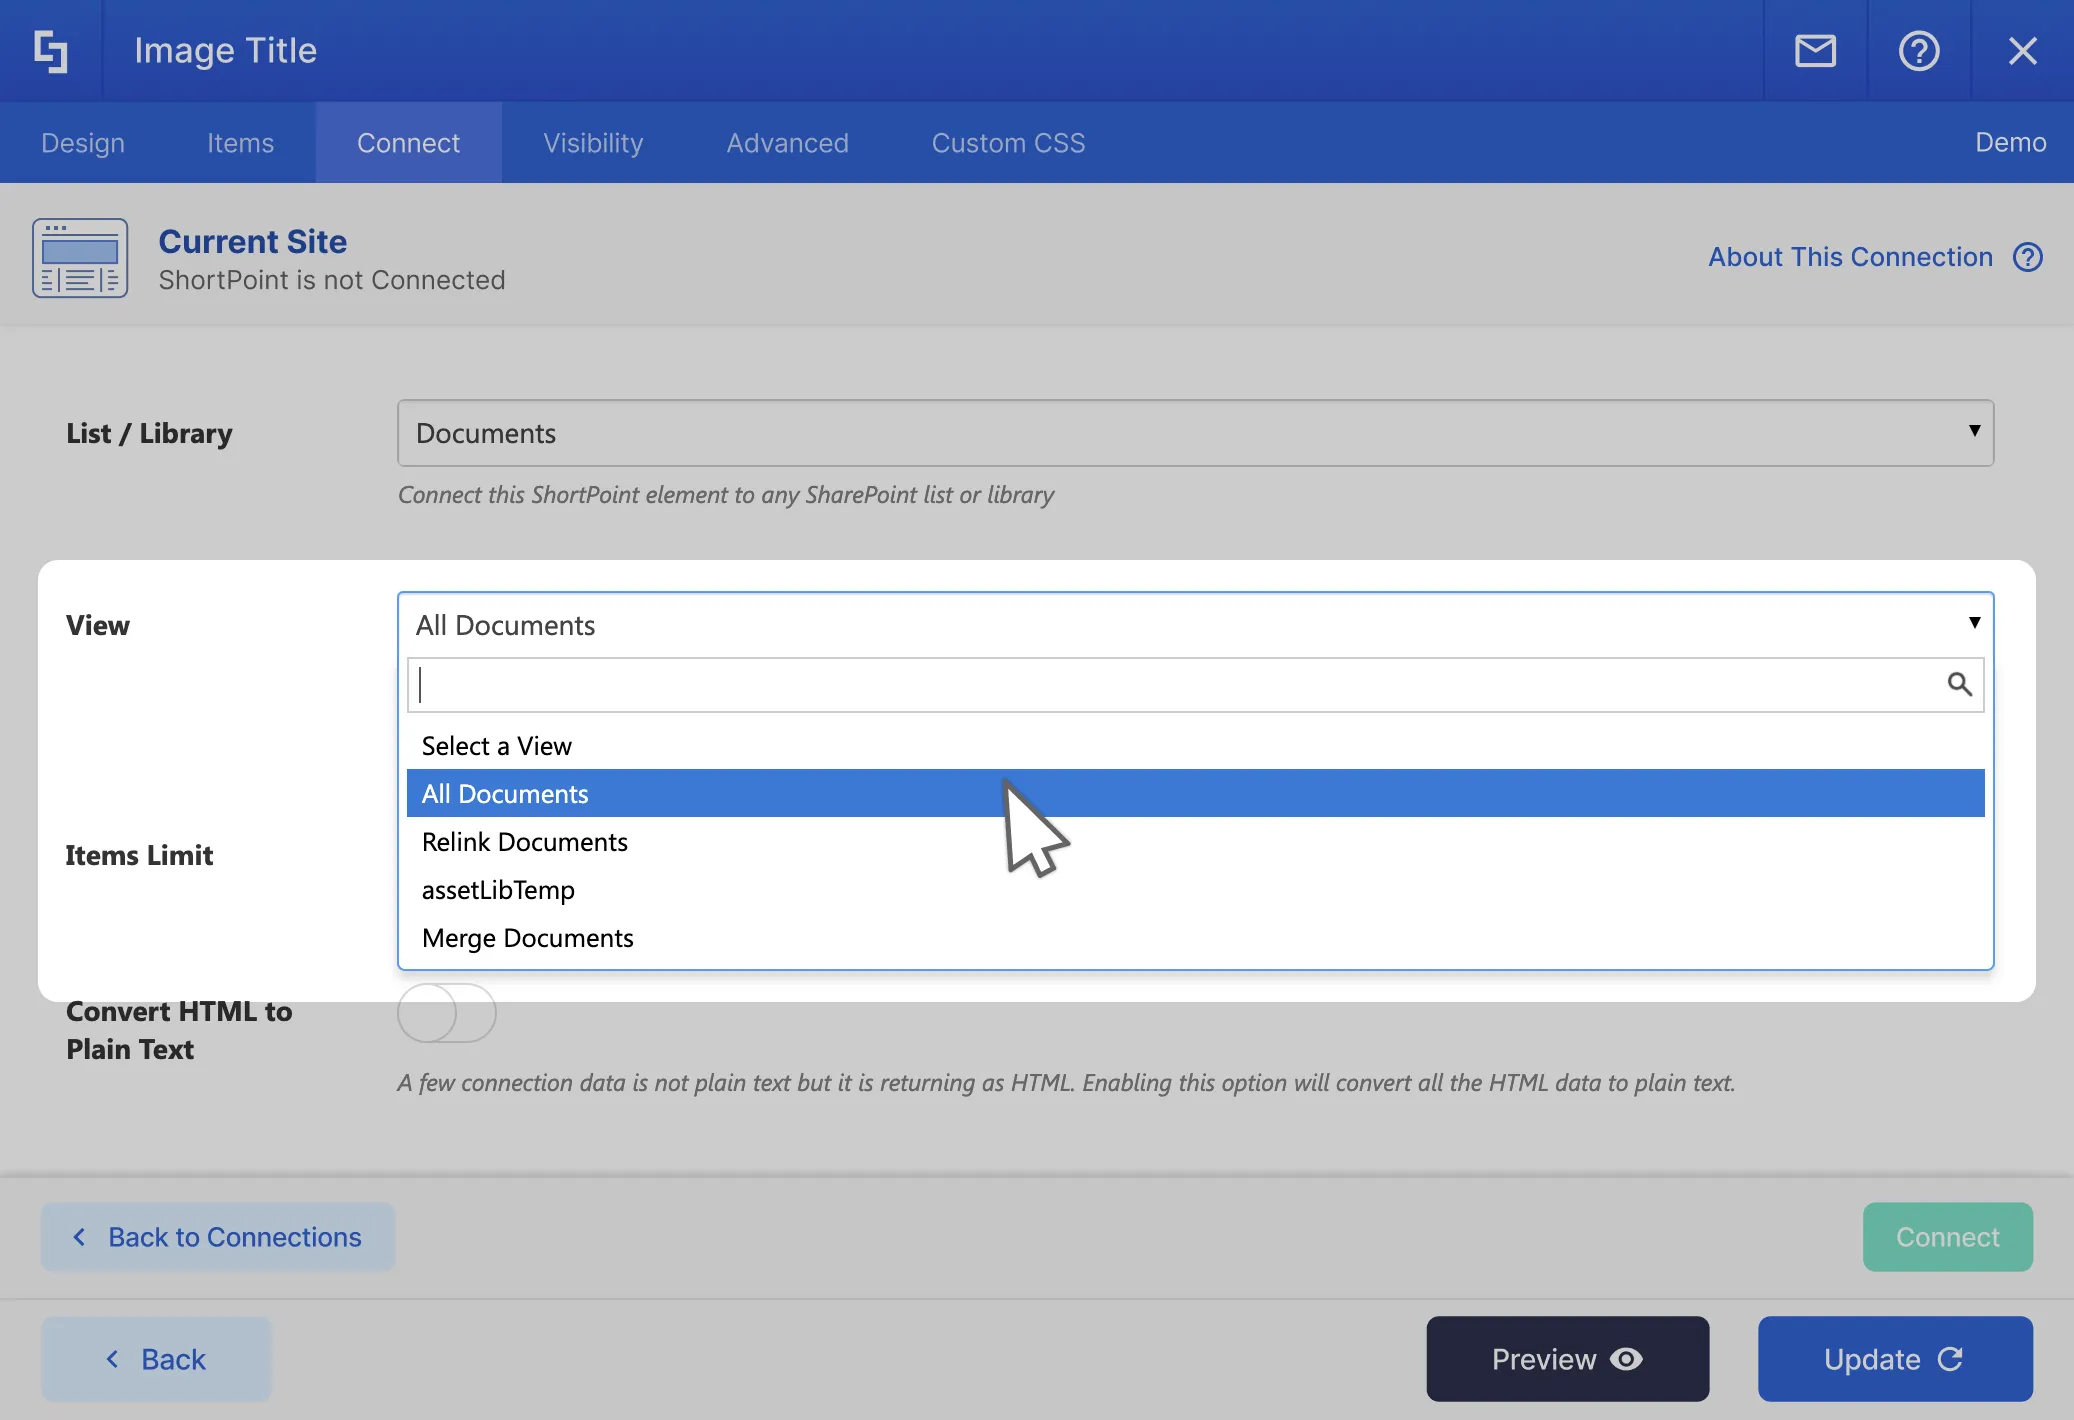This screenshot has width=2074, height=1420.
Task: Open the Demo link
Action: coord(2010,142)
